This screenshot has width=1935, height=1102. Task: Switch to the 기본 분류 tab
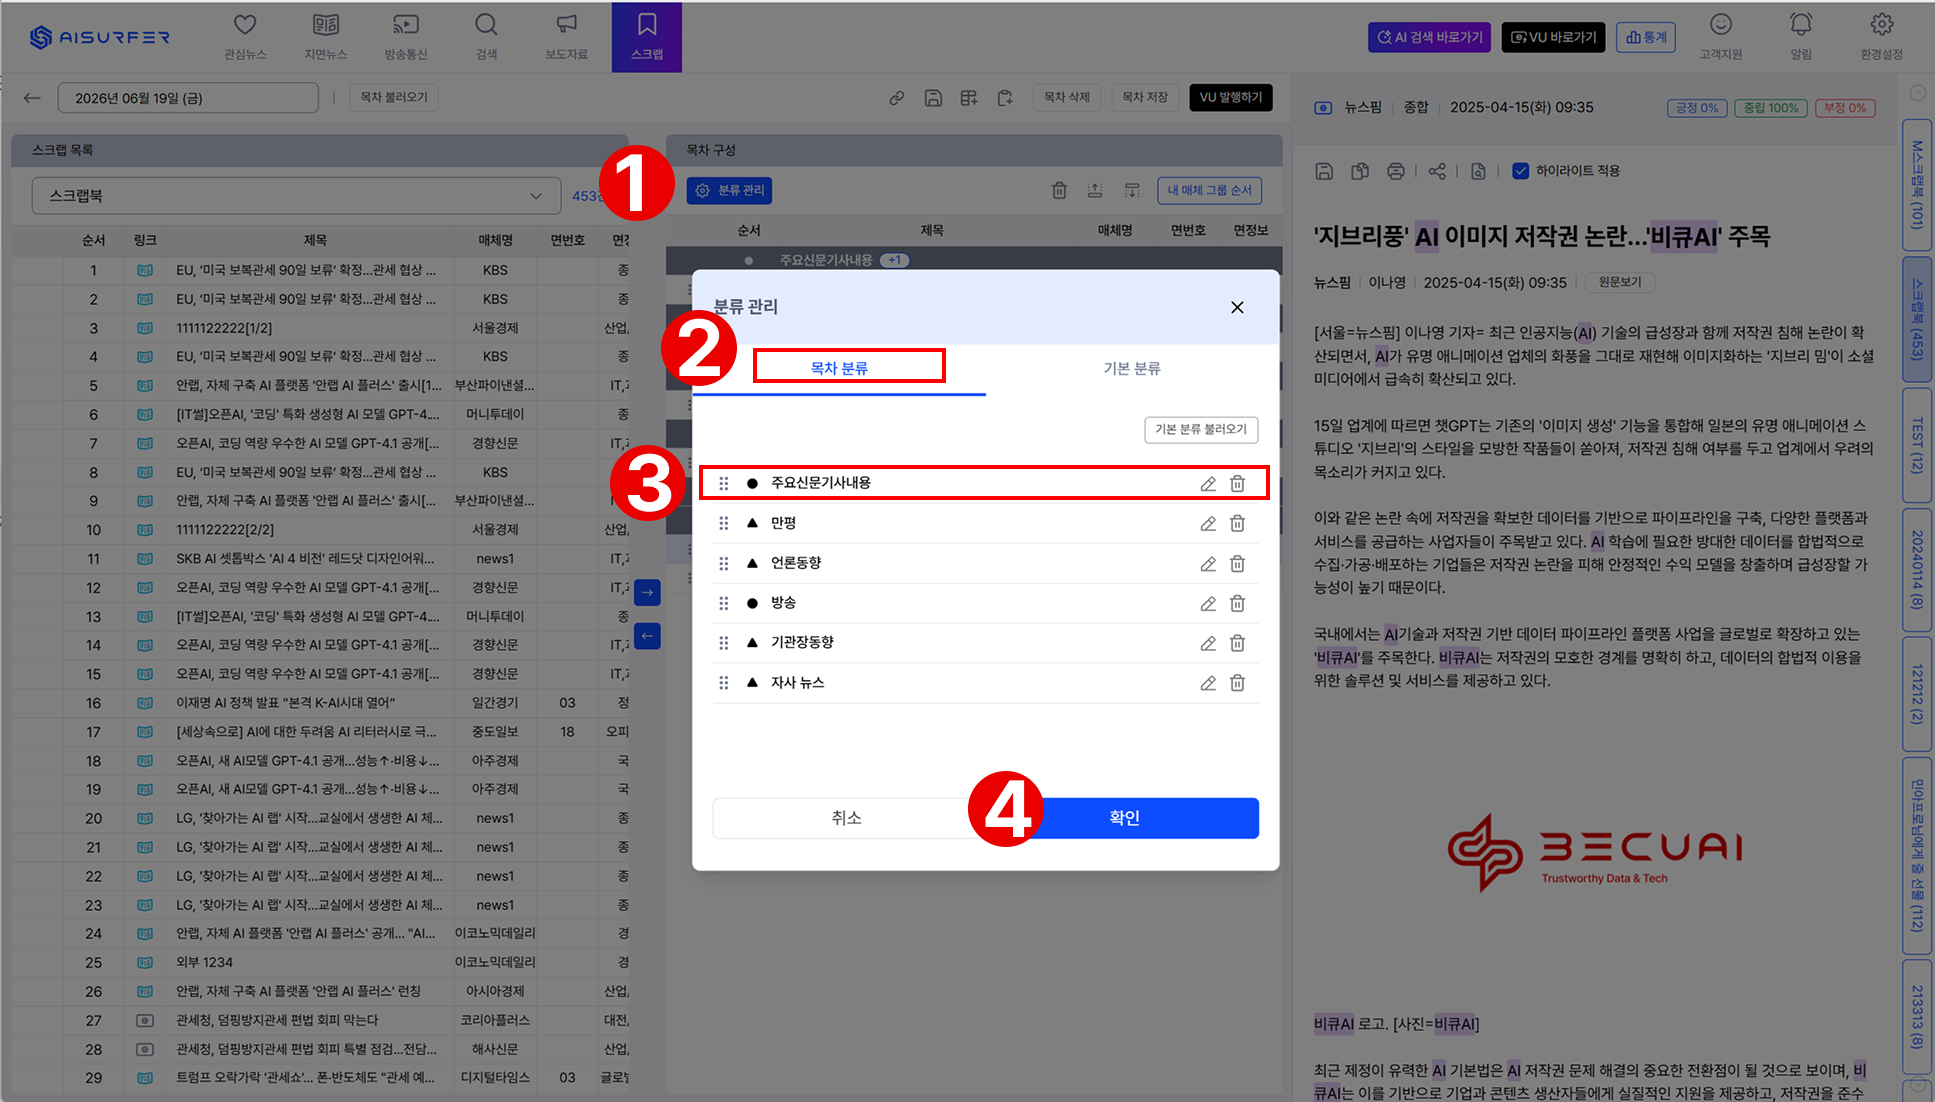(1132, 368)
